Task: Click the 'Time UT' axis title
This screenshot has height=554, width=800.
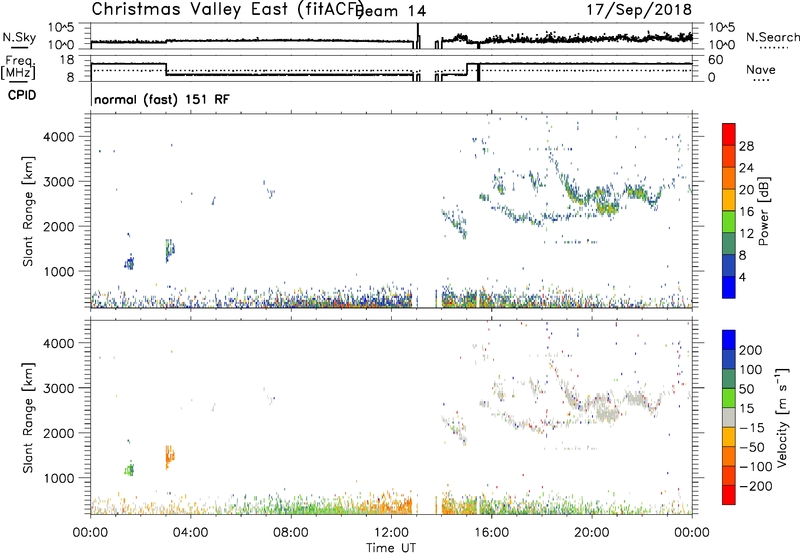Action: pos(391,548)
